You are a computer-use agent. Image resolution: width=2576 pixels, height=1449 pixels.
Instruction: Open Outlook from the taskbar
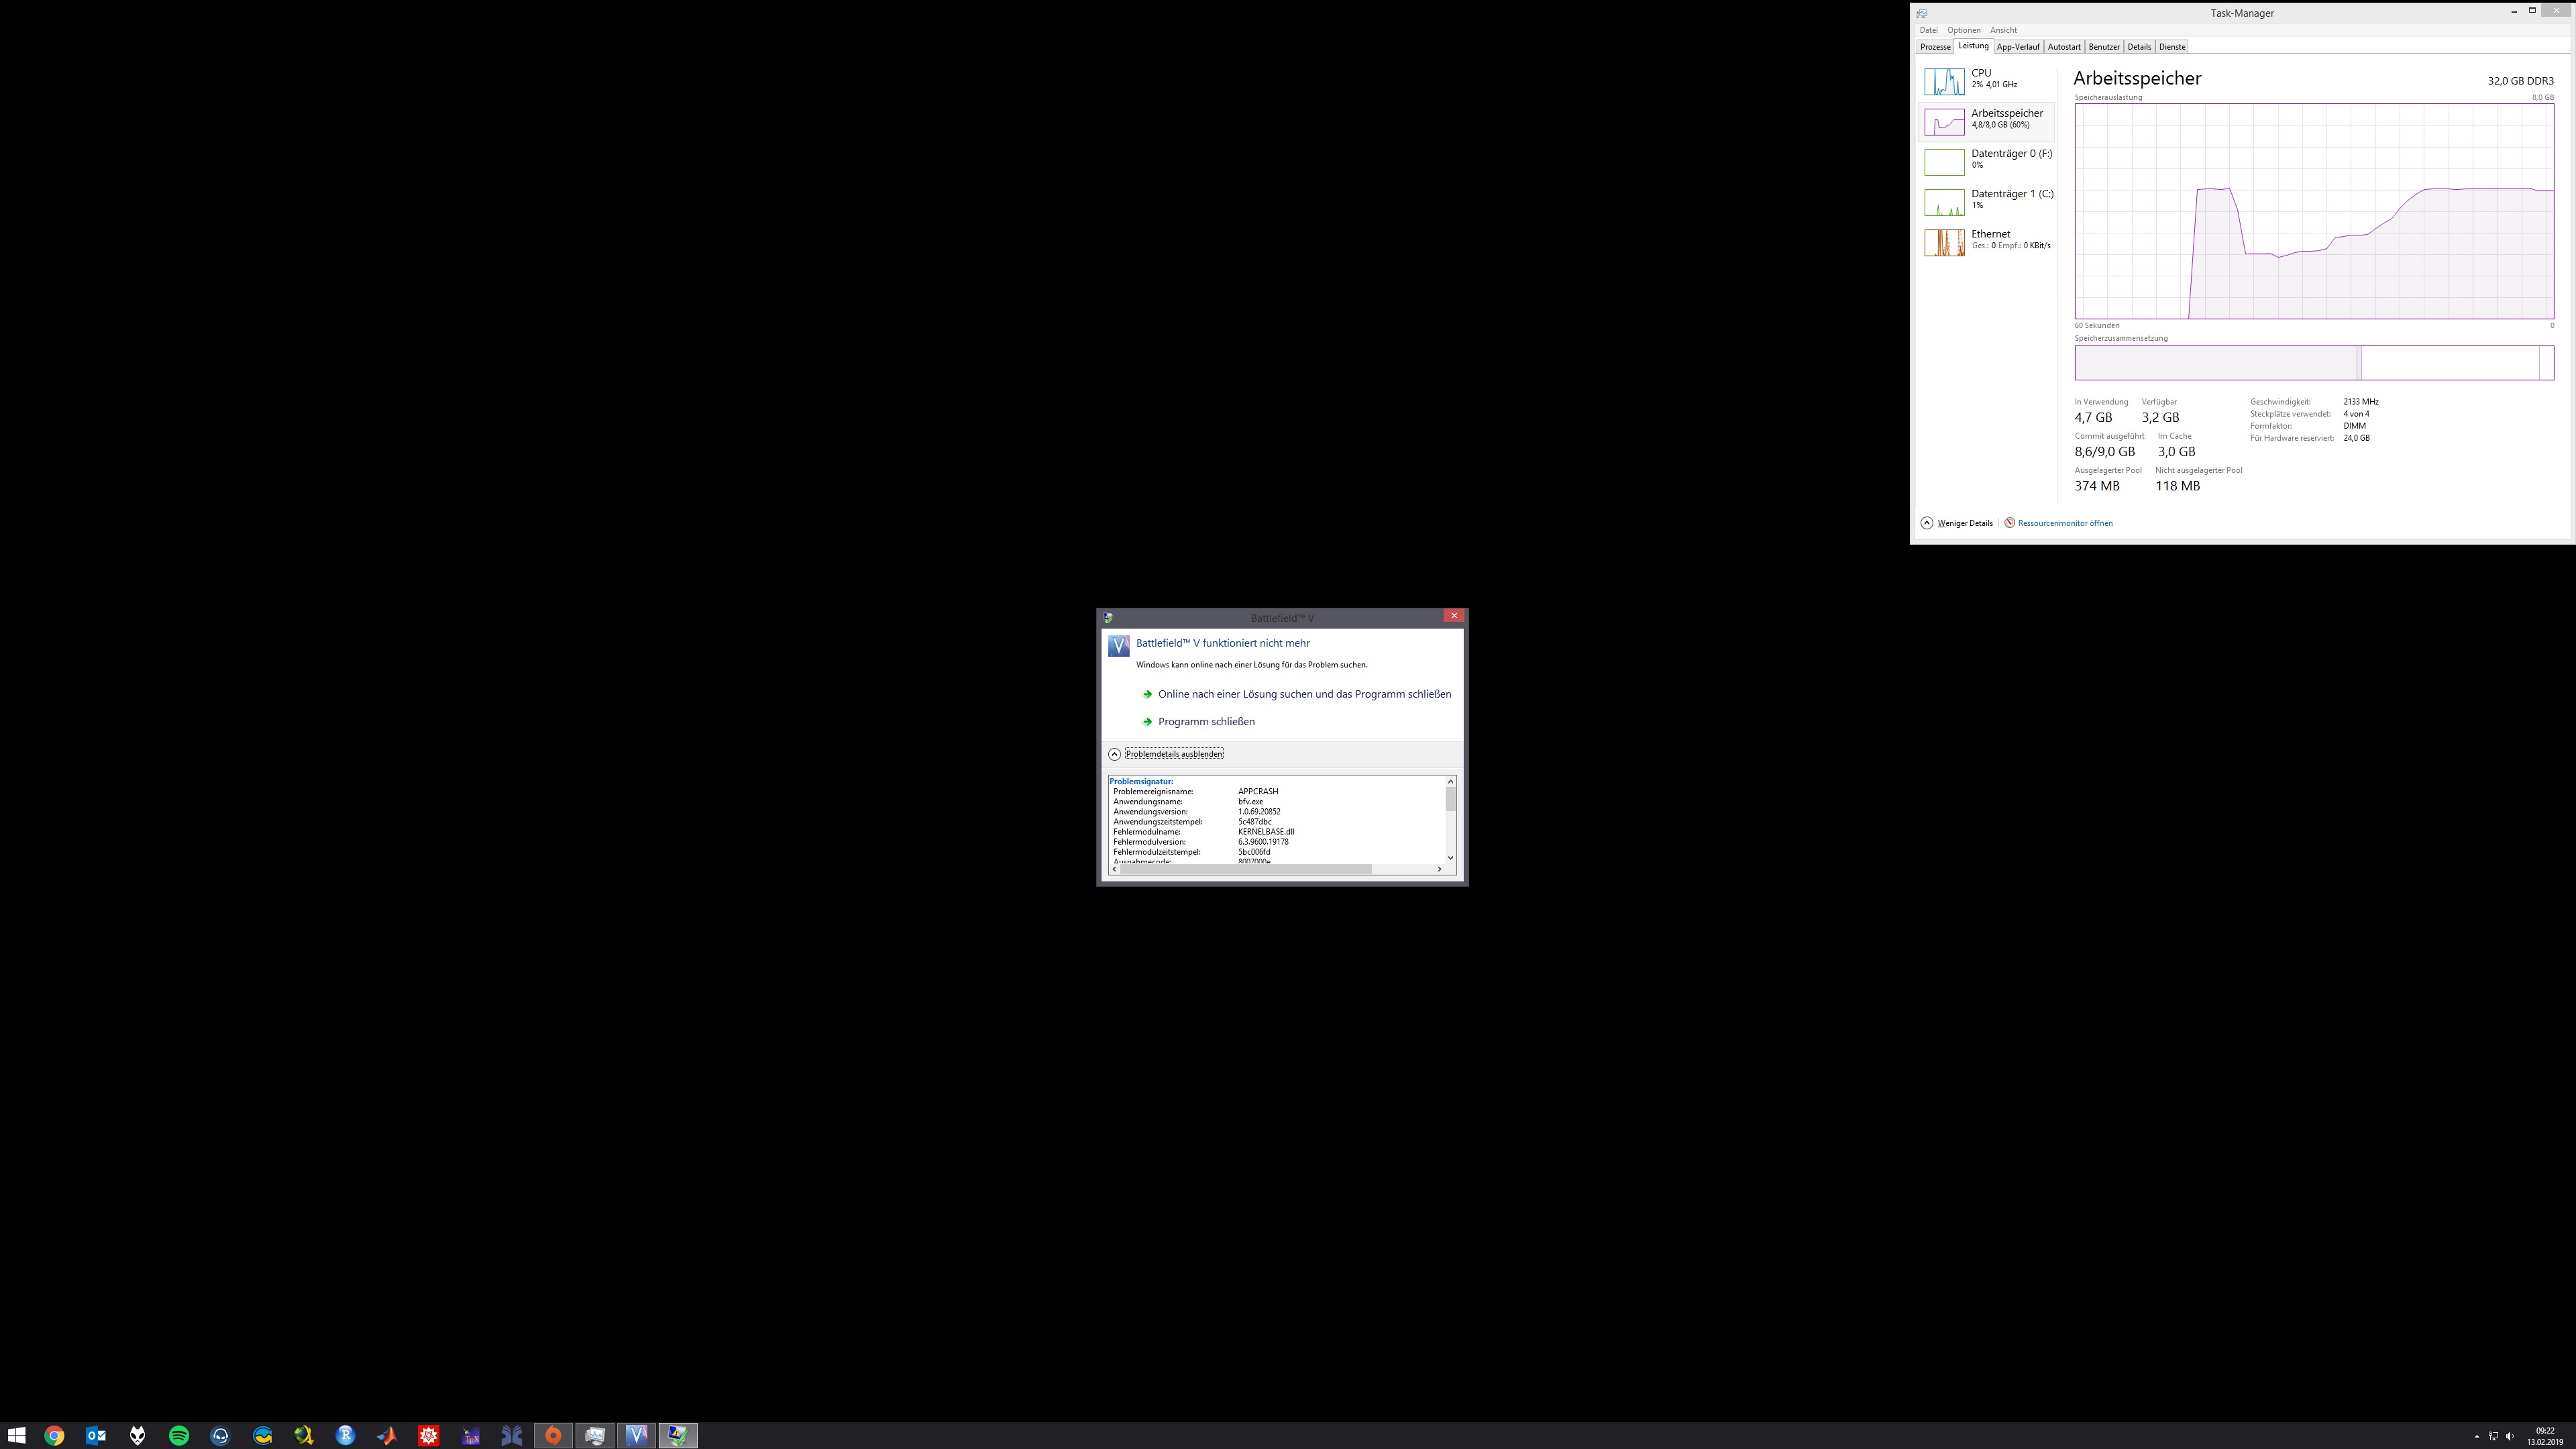click(97, 1435)
